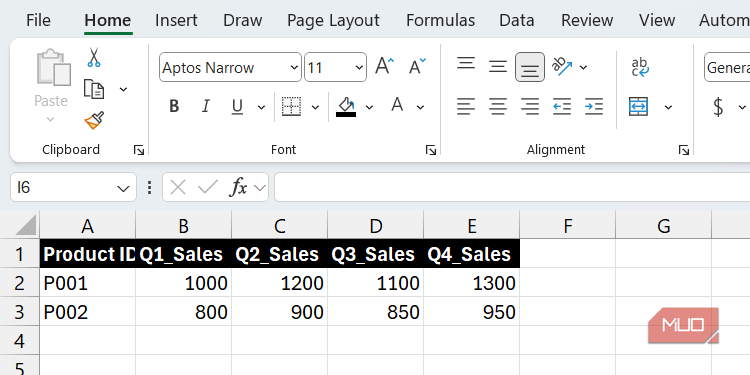Open the Merge & Center dropdown arrow
750x375 pixels.
pos(668,107)
